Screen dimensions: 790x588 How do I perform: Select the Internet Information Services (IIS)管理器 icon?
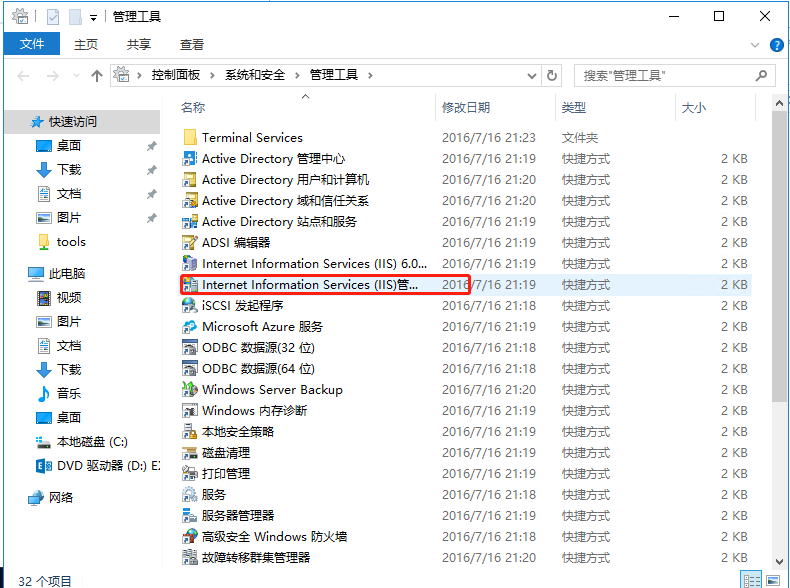pyautogui.click(x=190, y=285)
